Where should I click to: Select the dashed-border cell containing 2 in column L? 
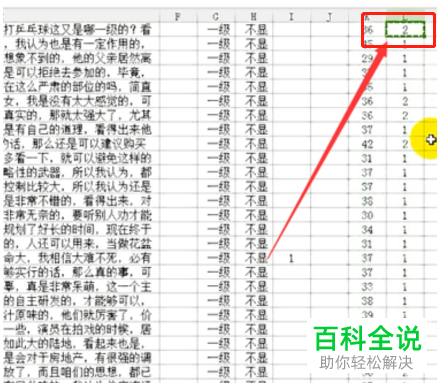405,29
